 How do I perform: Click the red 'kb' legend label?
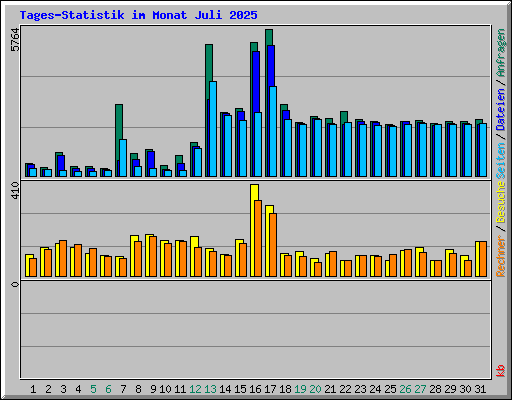click(501, 371)
